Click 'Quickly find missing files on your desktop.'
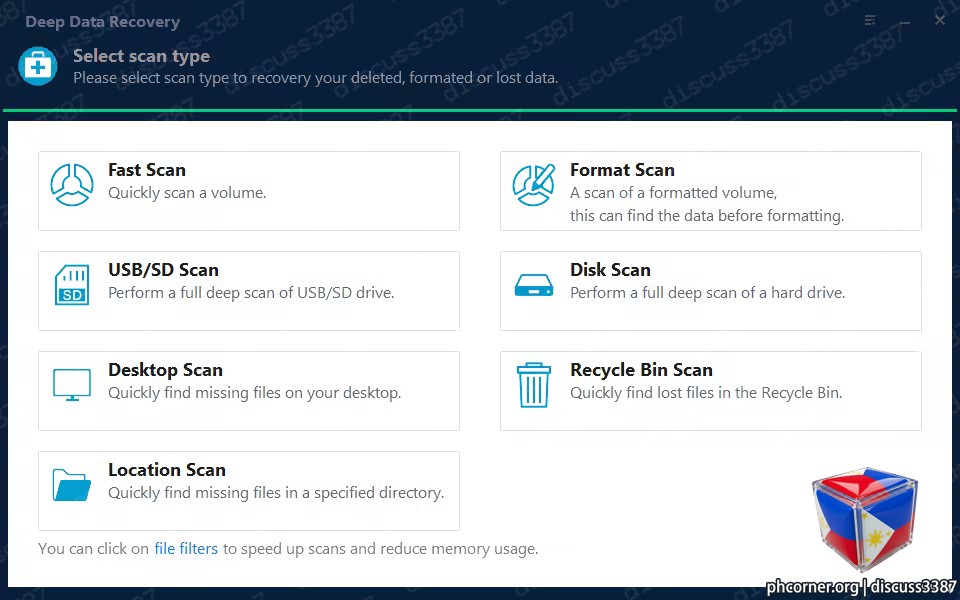The height and width of the screenshot is (600, 960). point(255,392)
